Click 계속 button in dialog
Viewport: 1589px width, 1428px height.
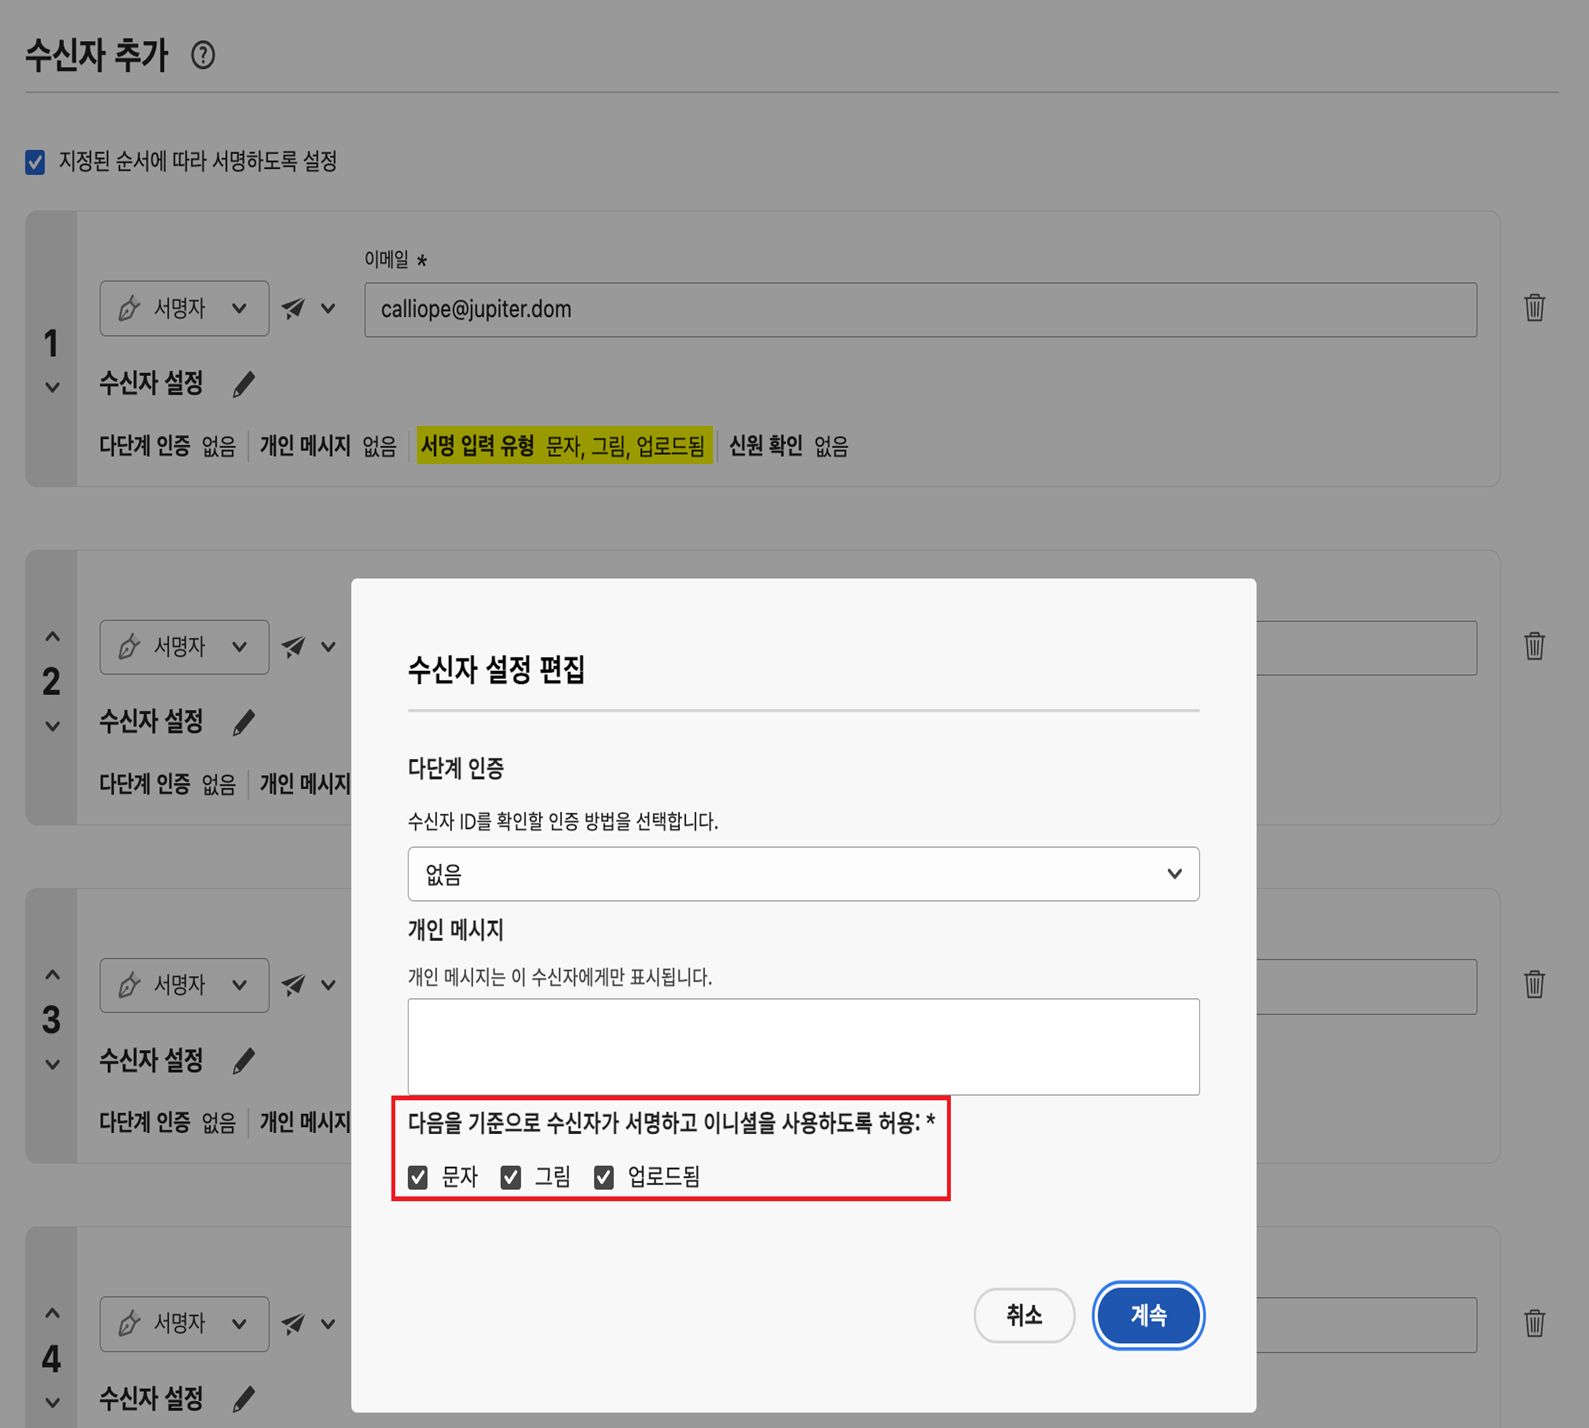click(x=1148, y=1315)
